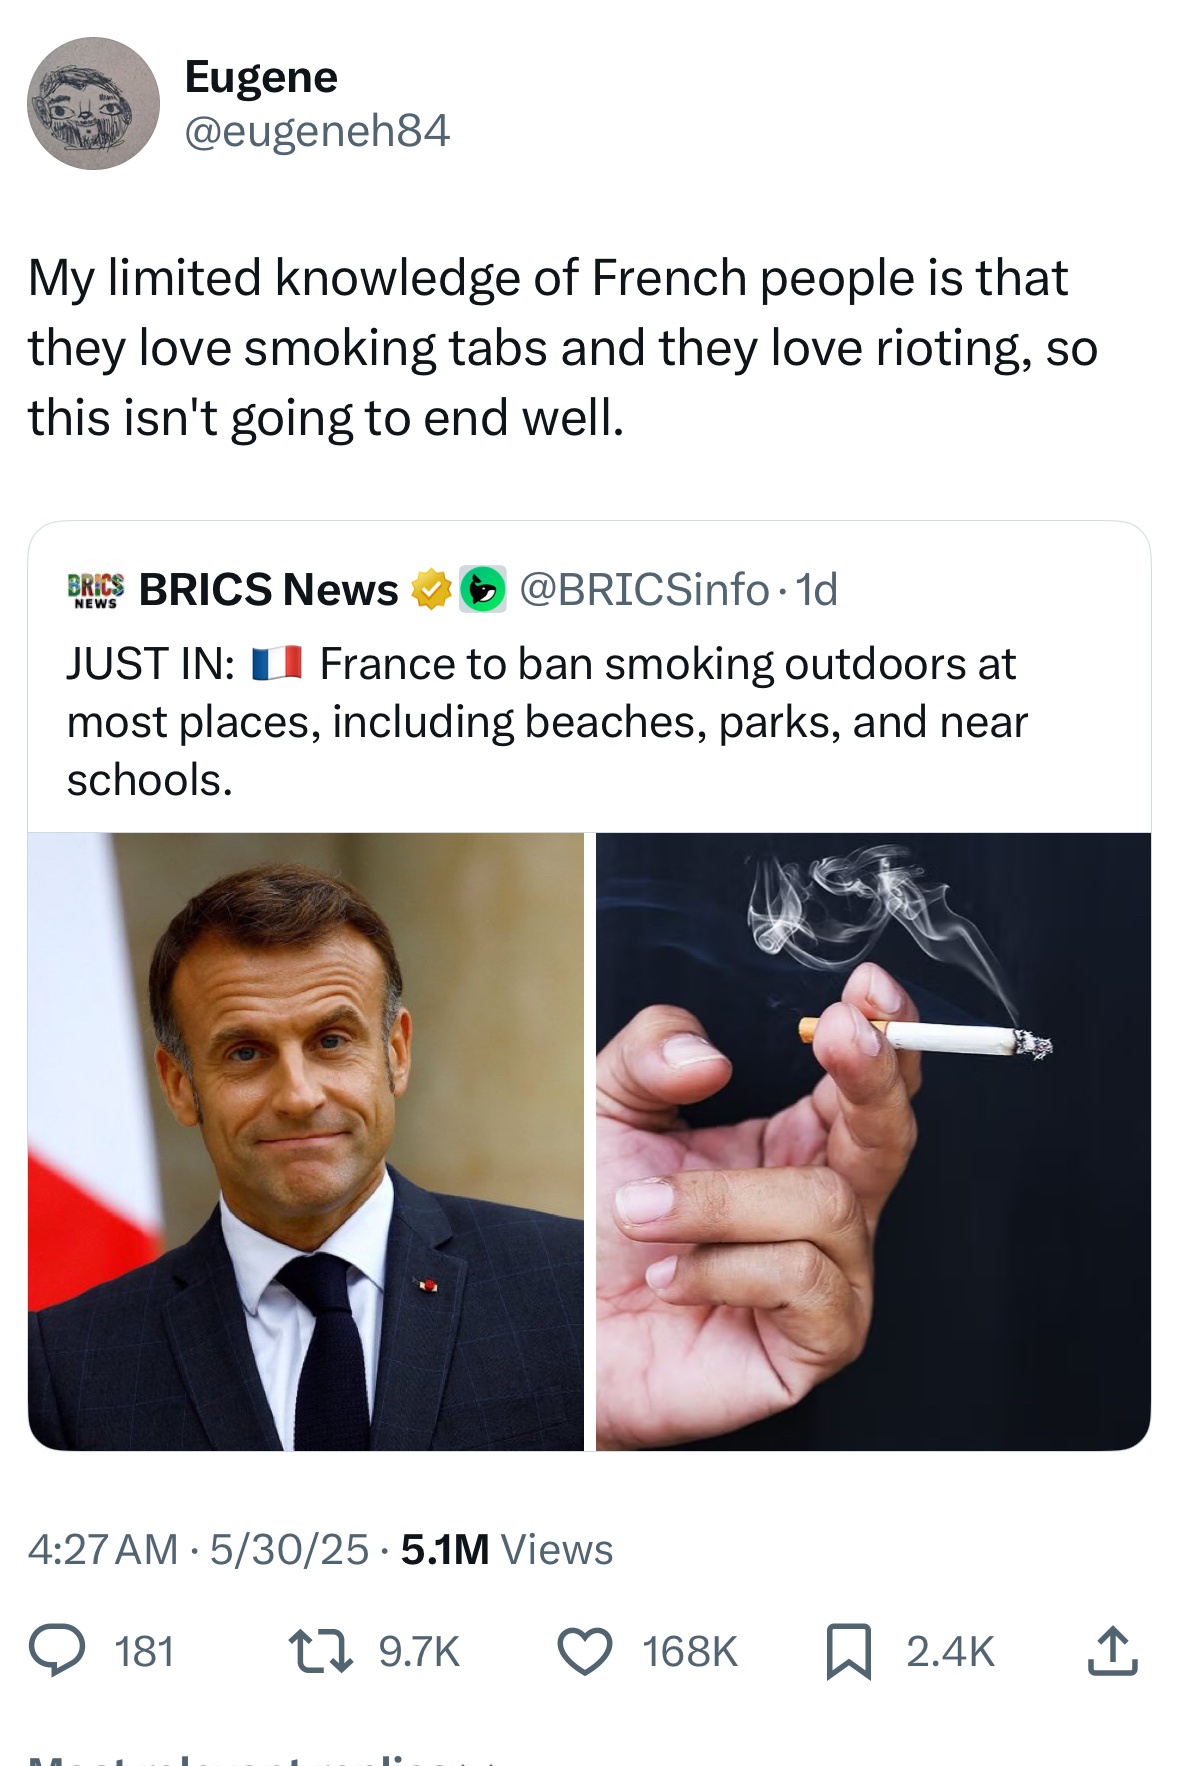Open the @BRICSinfo handle

[x=644, y=589]
